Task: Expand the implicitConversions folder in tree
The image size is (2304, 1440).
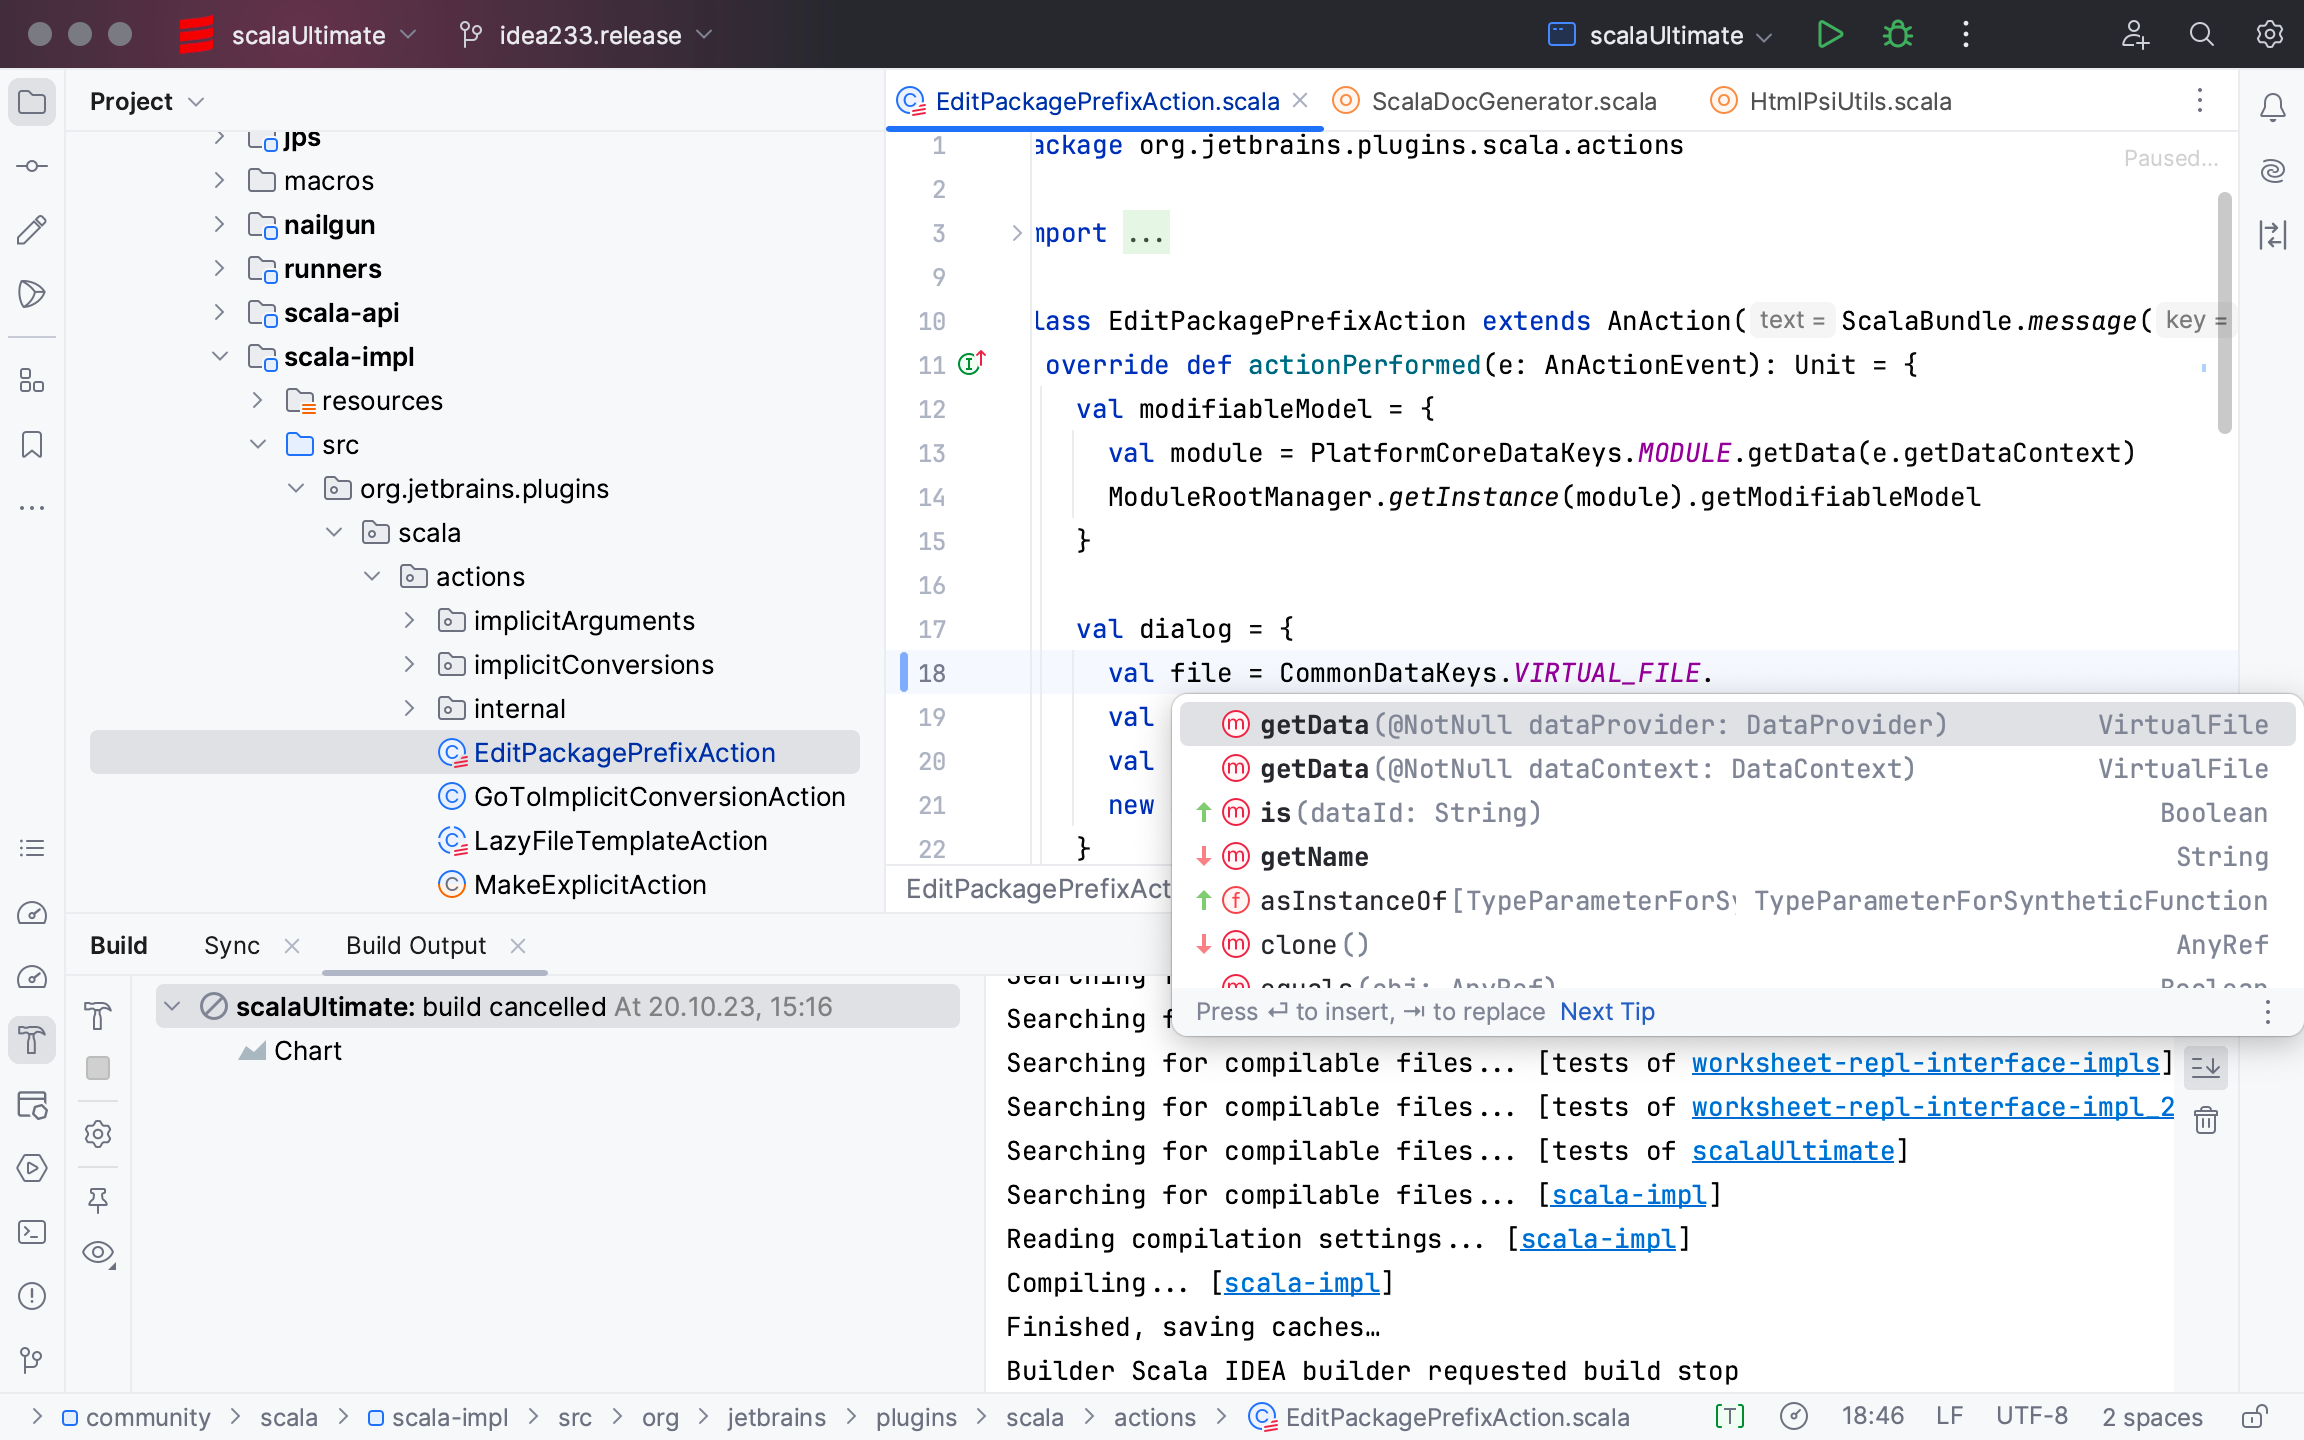Action: pos(408,664)
